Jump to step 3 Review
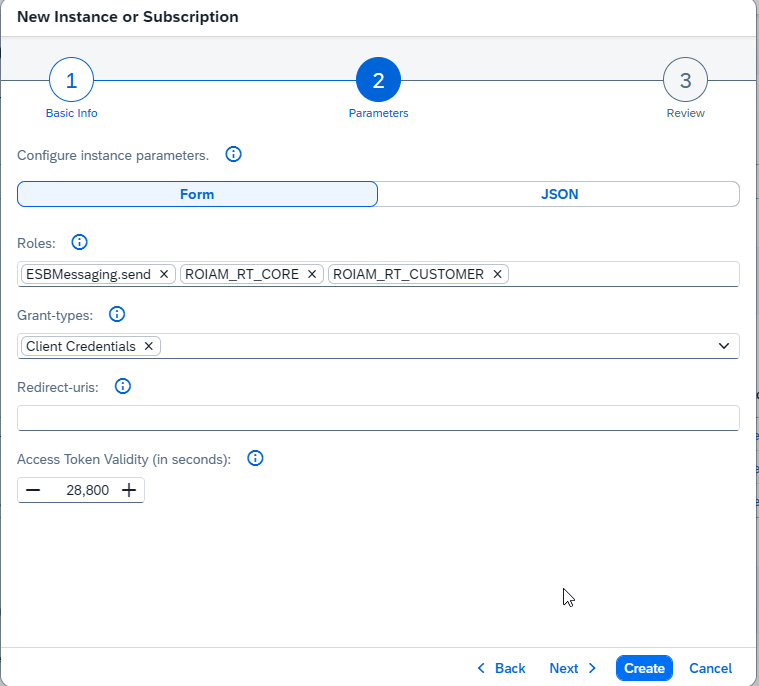 [x=685, y=80]
